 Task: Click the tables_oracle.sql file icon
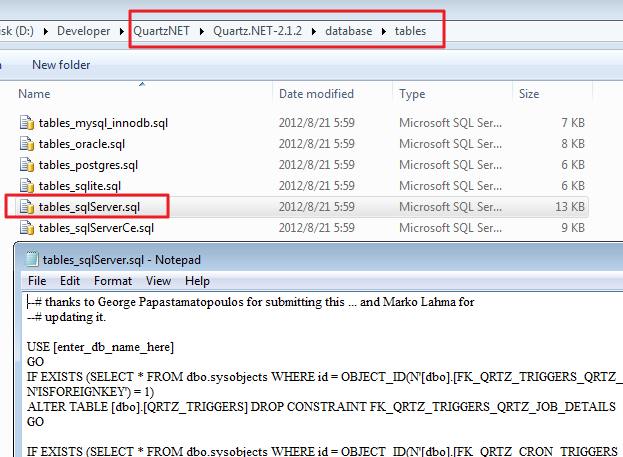[27, 144]
